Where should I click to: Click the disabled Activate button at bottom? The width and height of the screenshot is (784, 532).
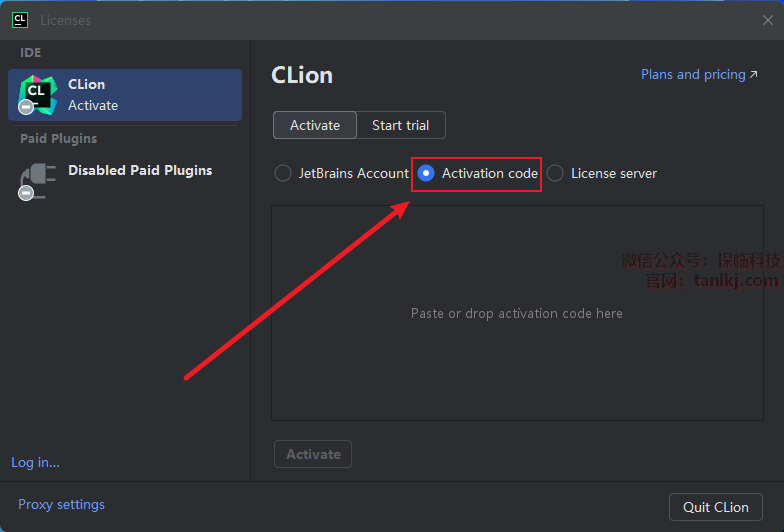point(313,454)
